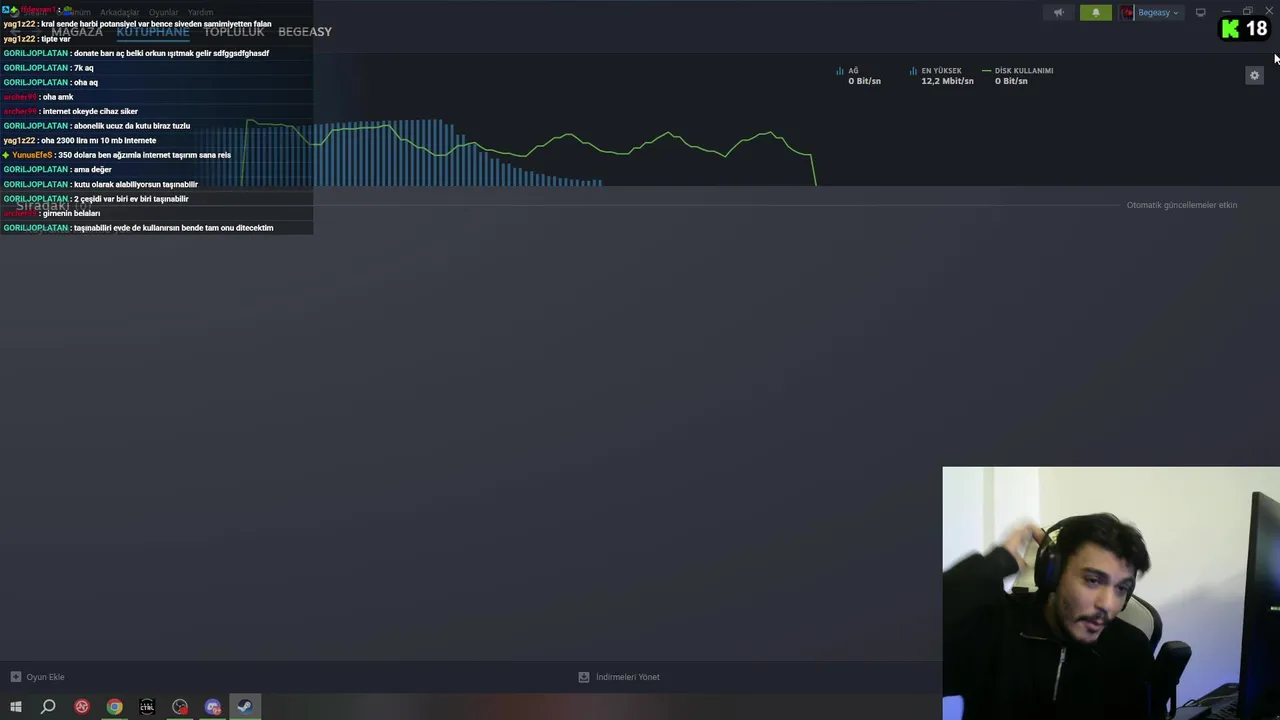Open the Yardım menu
Viewport: 1280px width, 720px height.
coord(201,13)
